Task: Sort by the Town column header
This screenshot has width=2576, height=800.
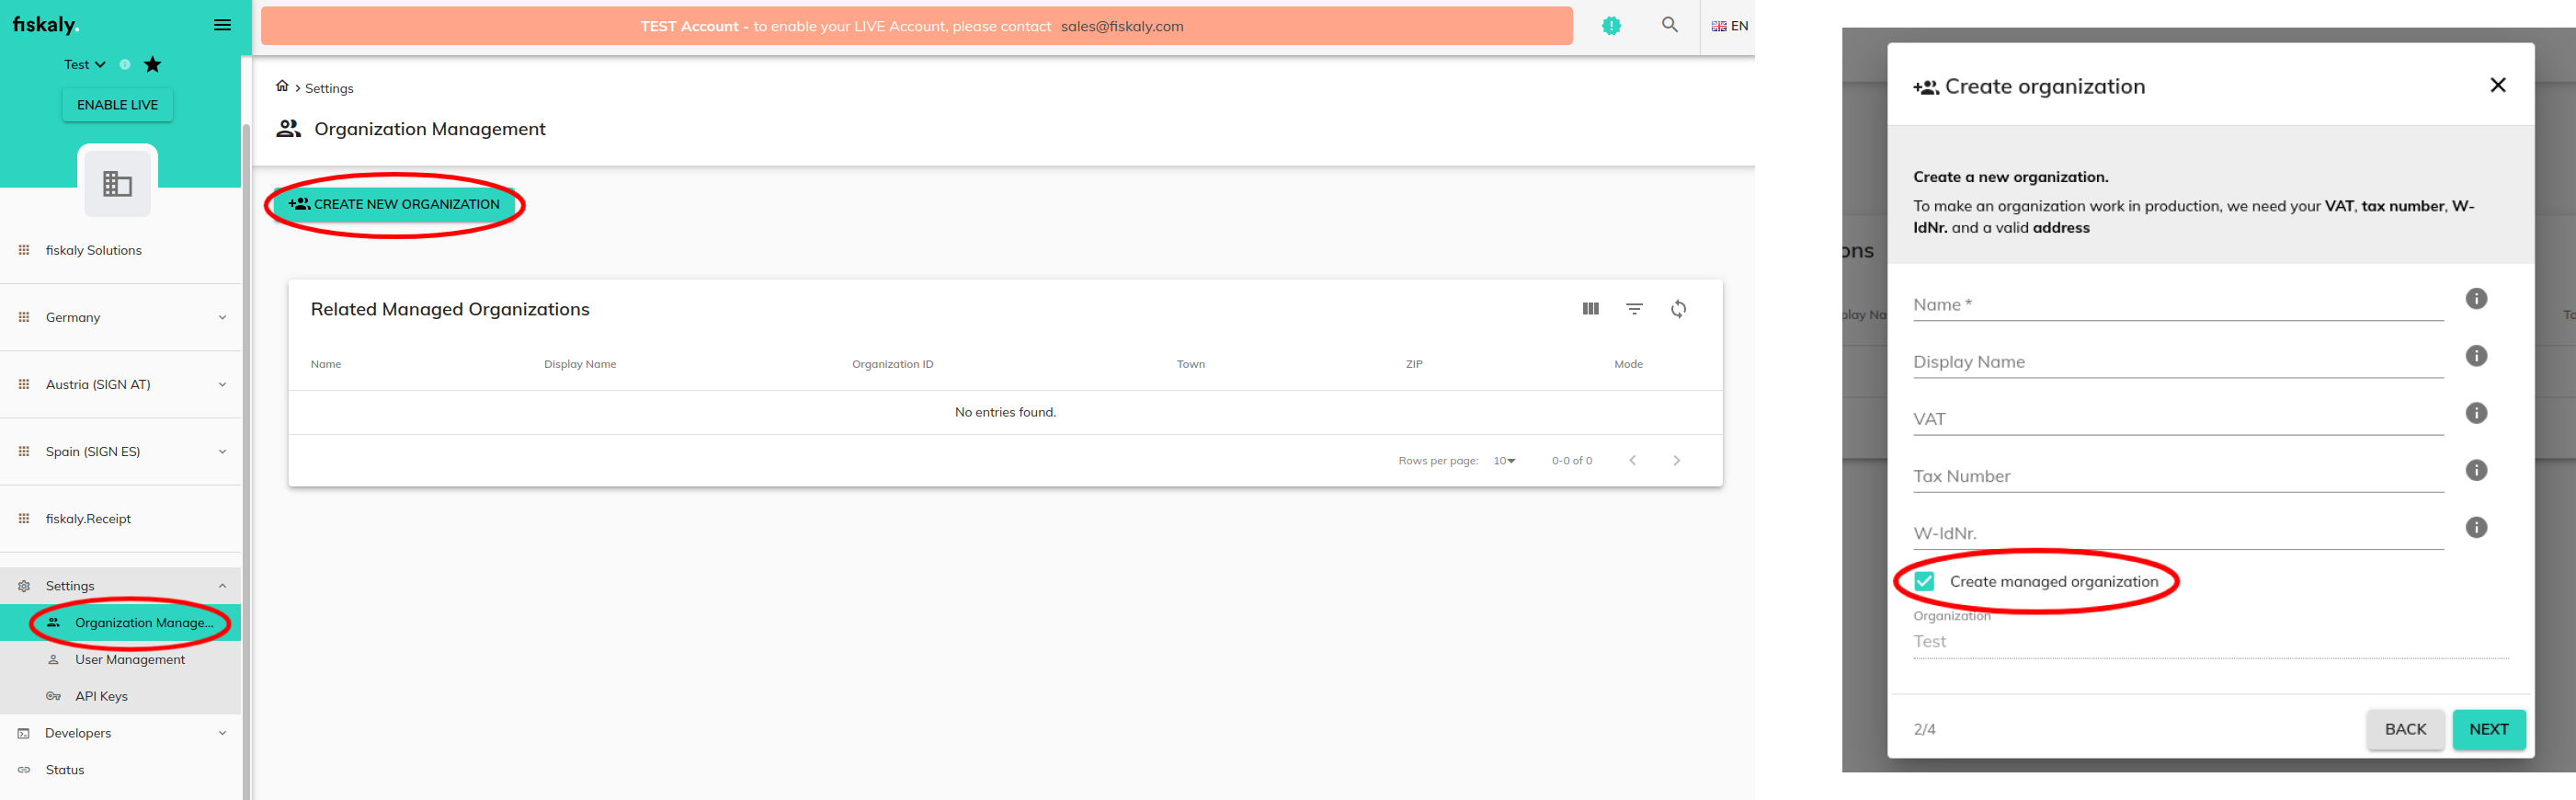Action: pos(1190,364)
